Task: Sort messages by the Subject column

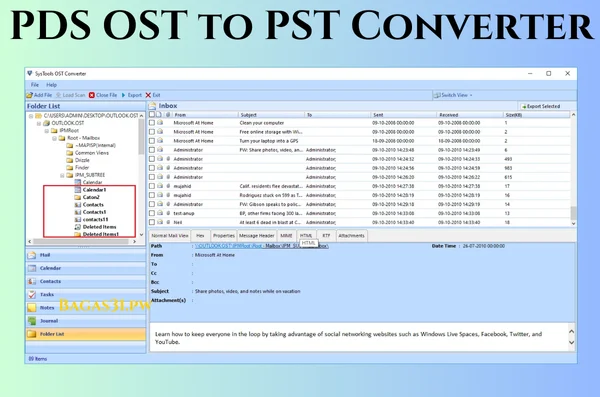Action: (x=271, y=114)
